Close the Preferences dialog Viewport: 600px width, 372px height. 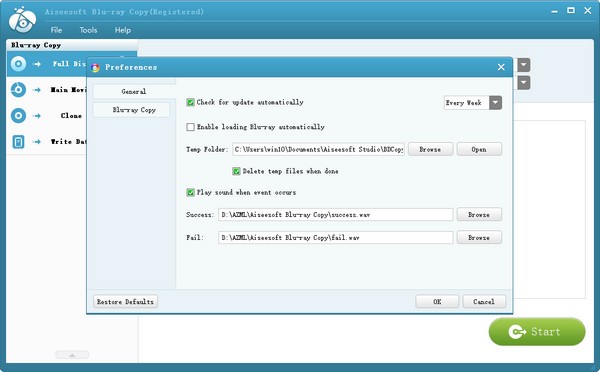pyautogui.click(x=501, y=67)
